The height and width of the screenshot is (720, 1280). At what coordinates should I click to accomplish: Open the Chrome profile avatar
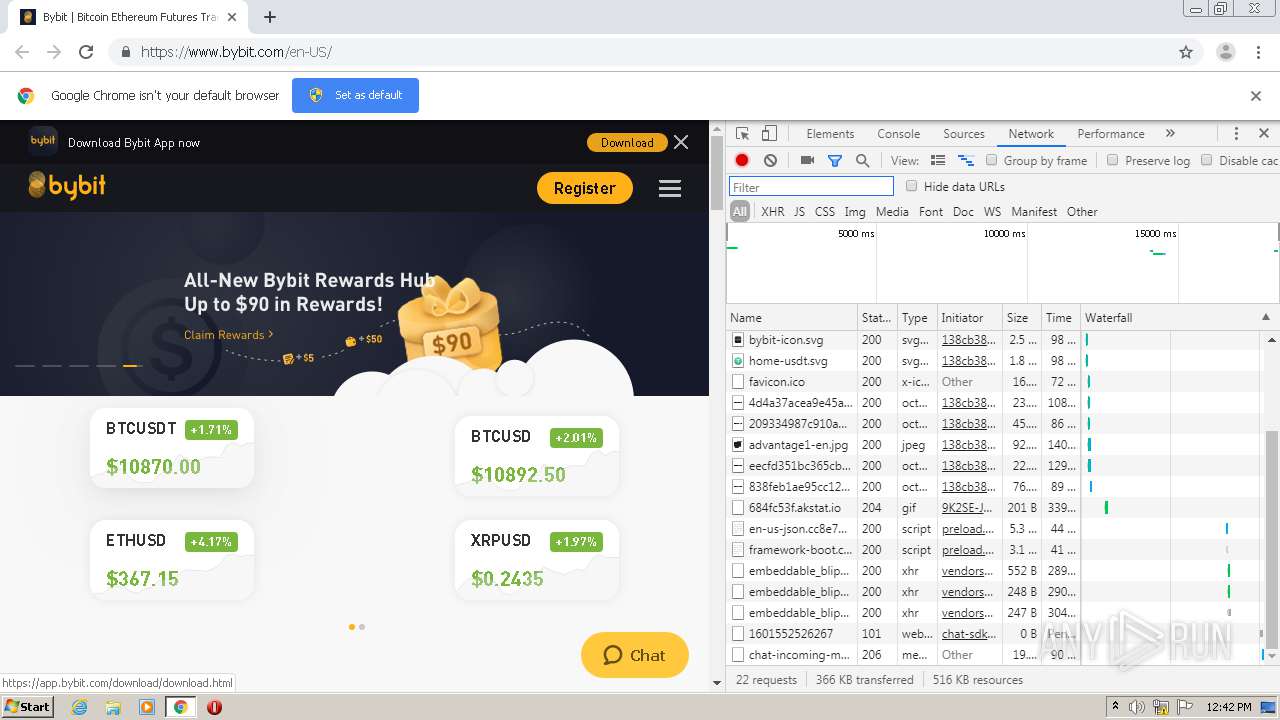(1225, 52)
